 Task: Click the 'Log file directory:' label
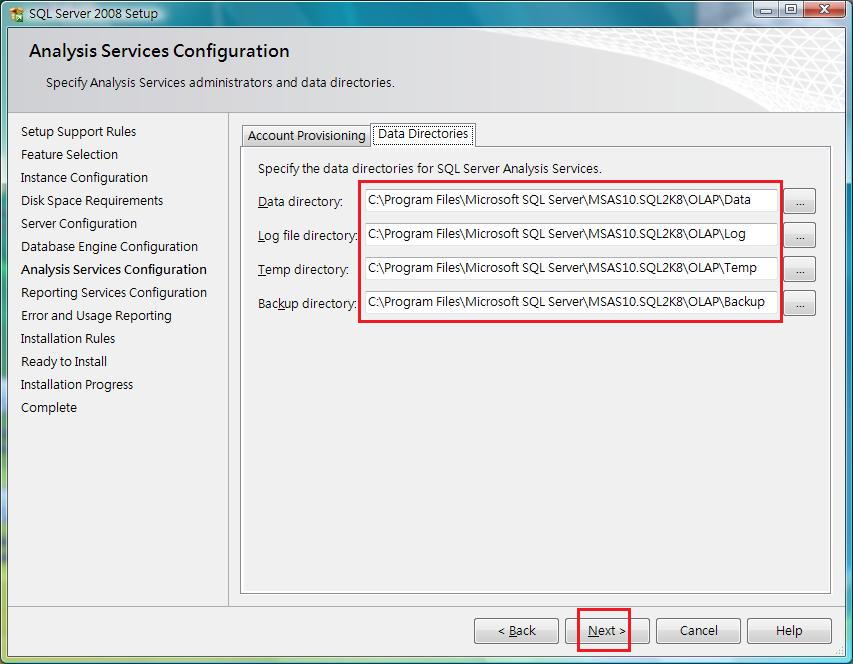pos(307,236)
